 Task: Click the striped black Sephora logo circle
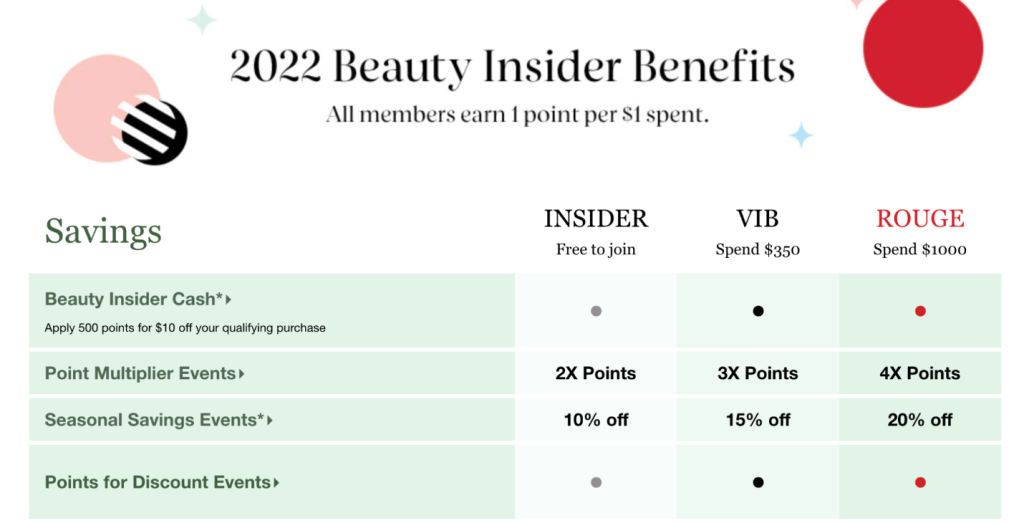click(x=152, y=131)
